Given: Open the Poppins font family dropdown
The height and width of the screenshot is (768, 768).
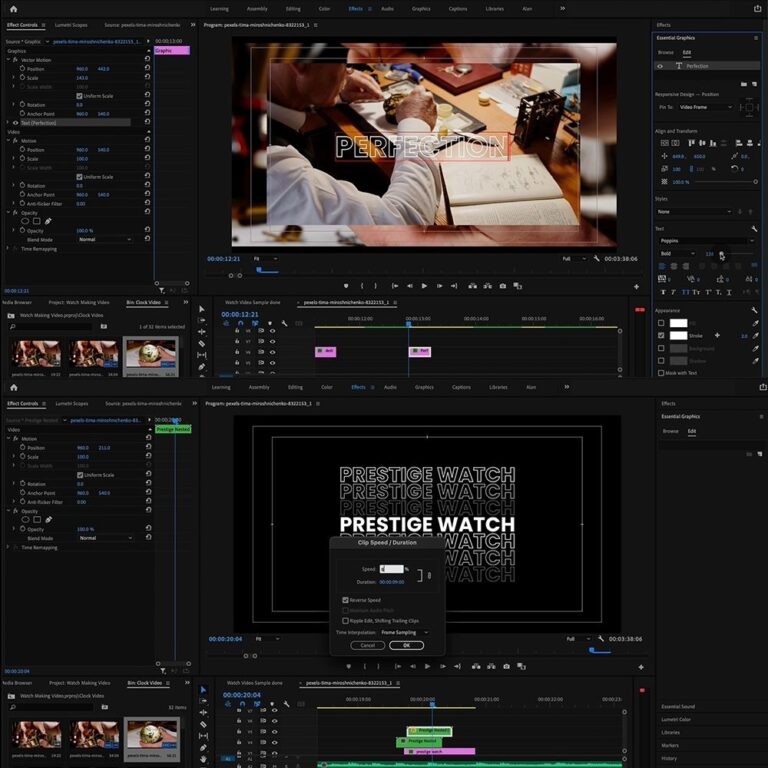Looking at the screenshot, I should pyautogui.click(x=707, y=240).
